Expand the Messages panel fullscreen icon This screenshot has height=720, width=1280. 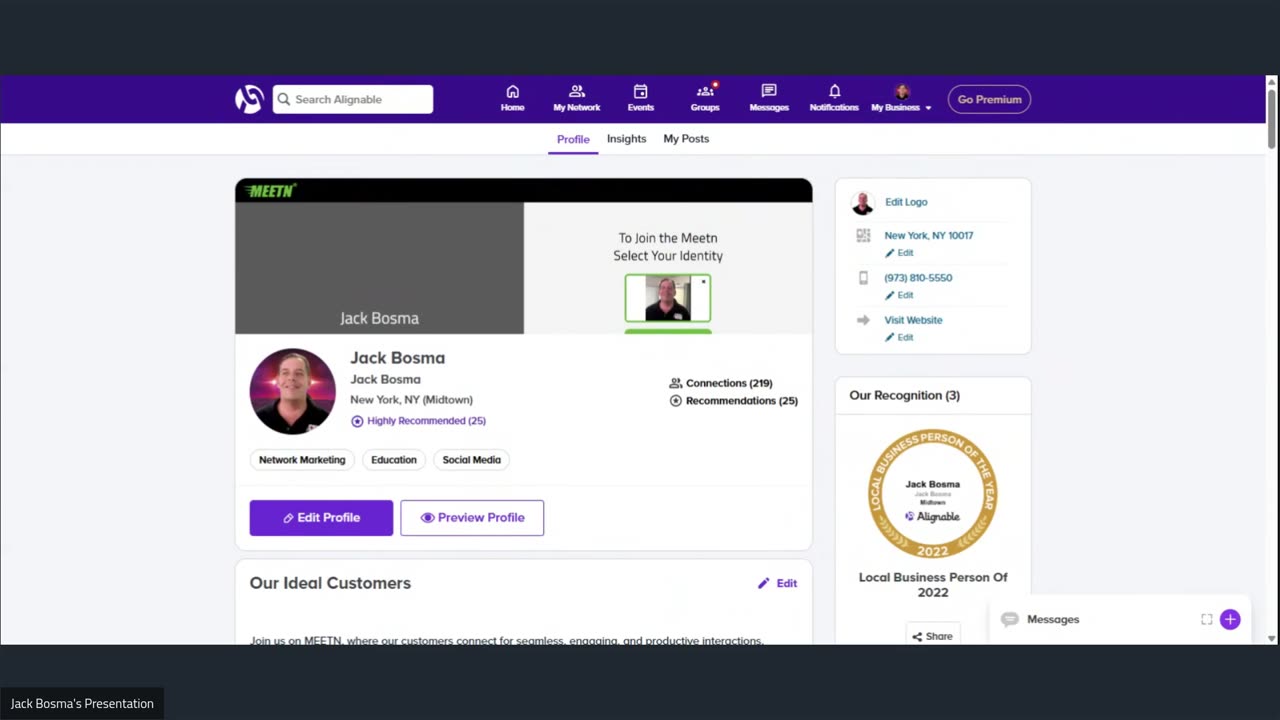point(1206,620)
